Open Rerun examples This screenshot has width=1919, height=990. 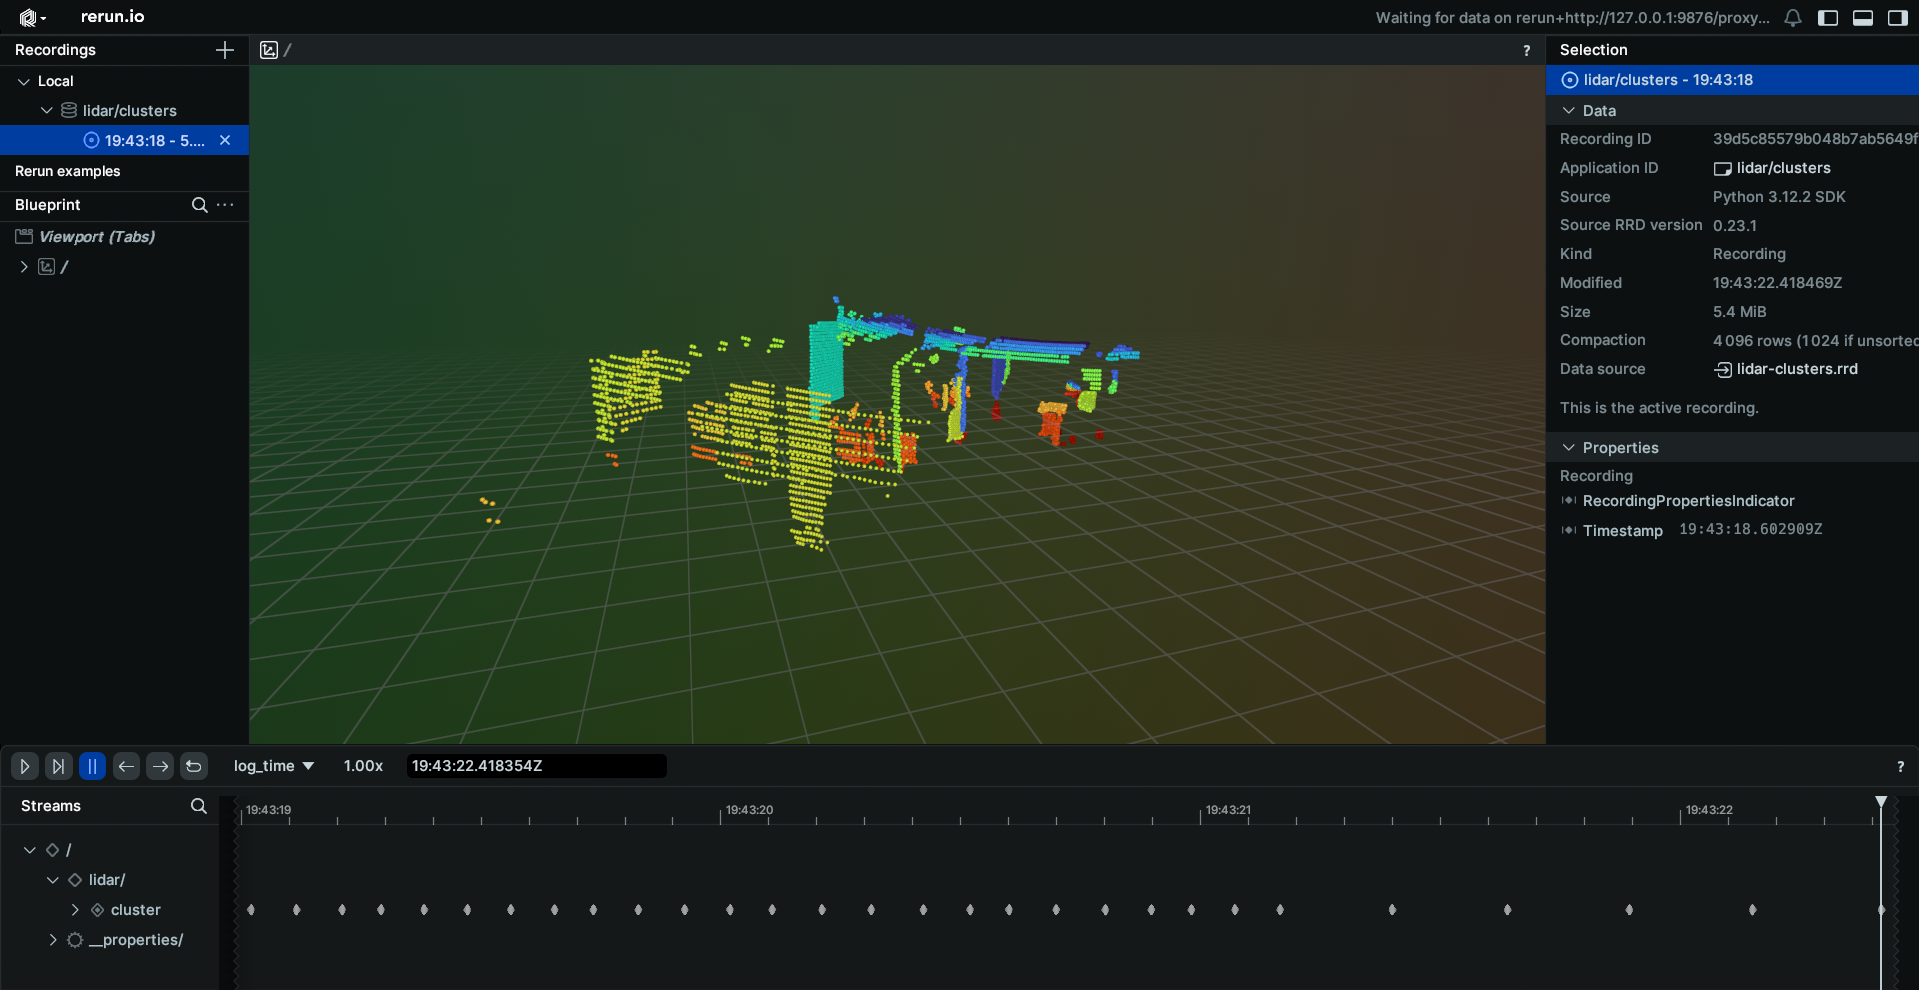click(x=68, y=171)
